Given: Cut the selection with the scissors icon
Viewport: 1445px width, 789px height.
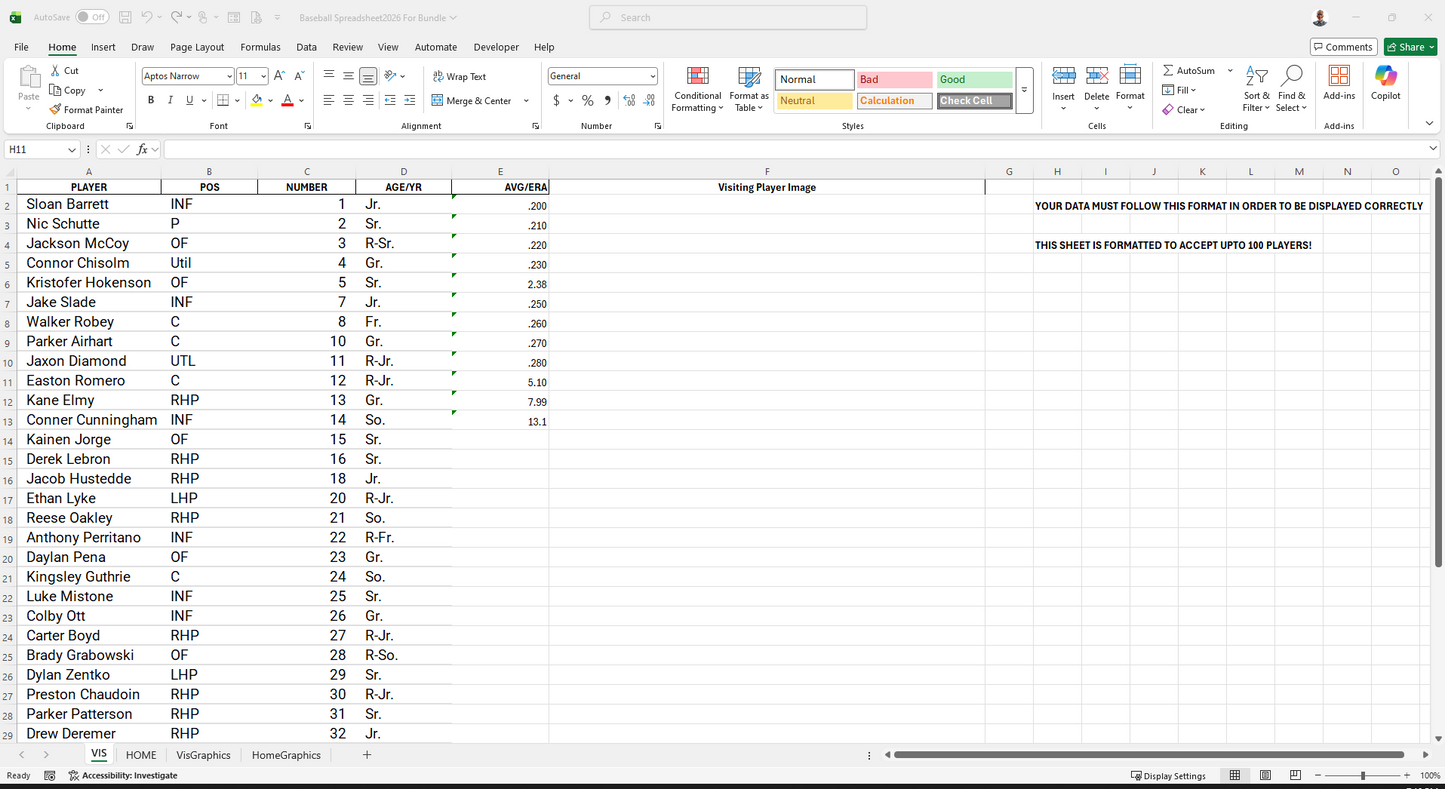Looking at the screenshot, I should (x=64, y=71).
